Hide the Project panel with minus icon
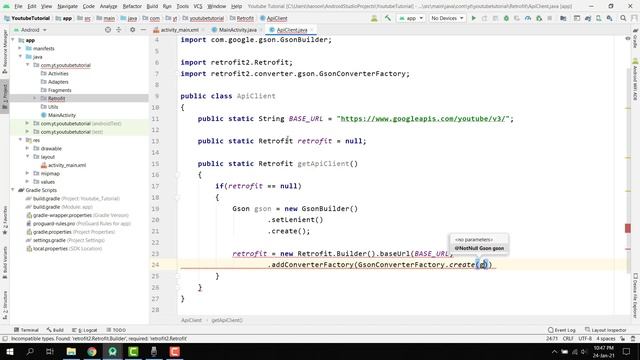 (143, 30)
